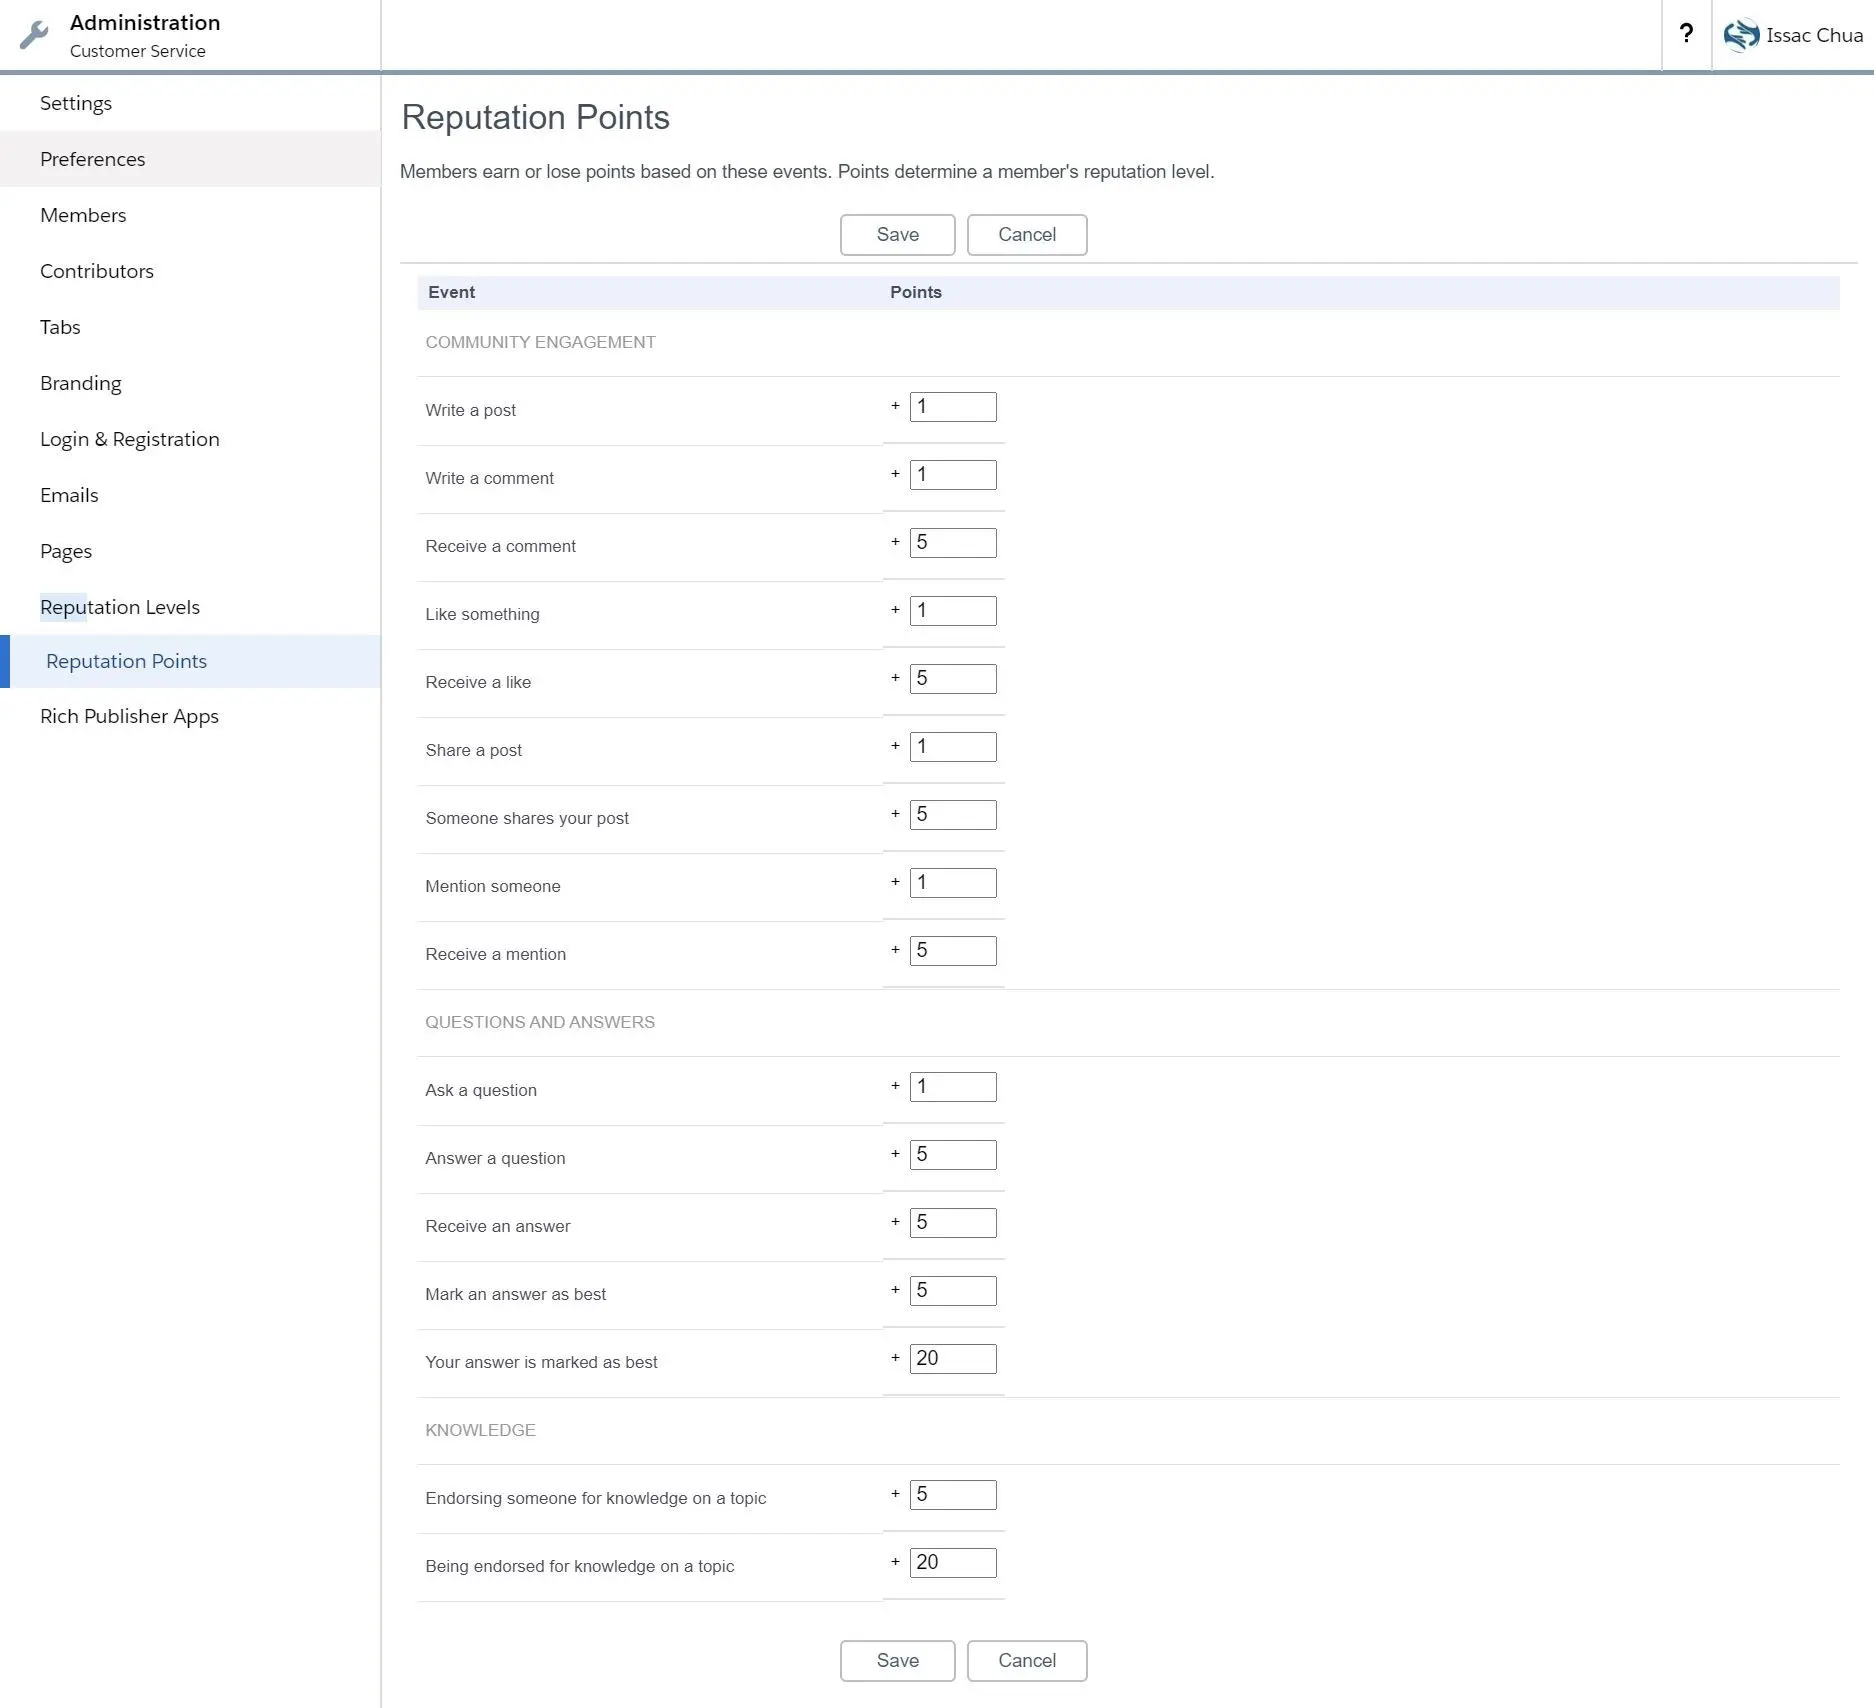Click the bottom Cancel button
This screenshot has height=1708, width=1874.
click(1027, 1661)
